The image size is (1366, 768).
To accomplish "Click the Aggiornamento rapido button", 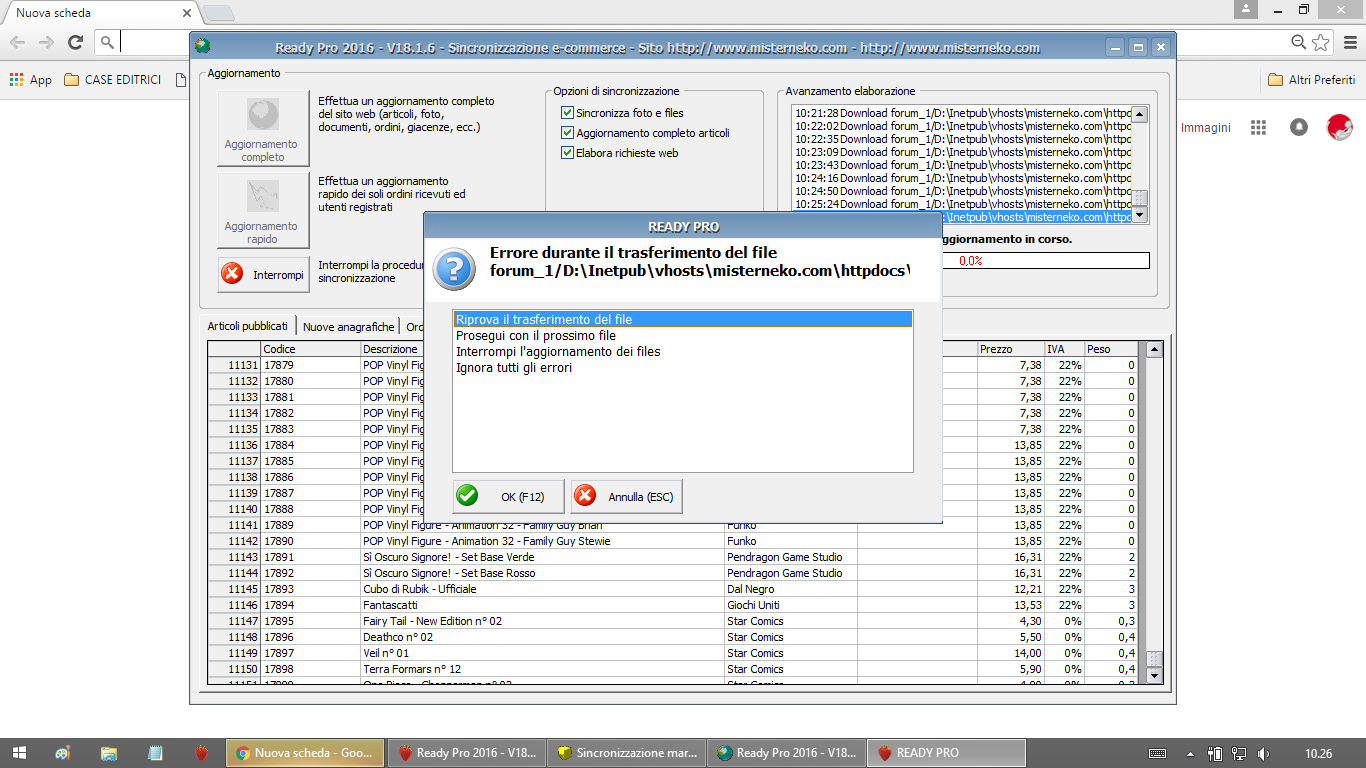I will tap(263, 210).
